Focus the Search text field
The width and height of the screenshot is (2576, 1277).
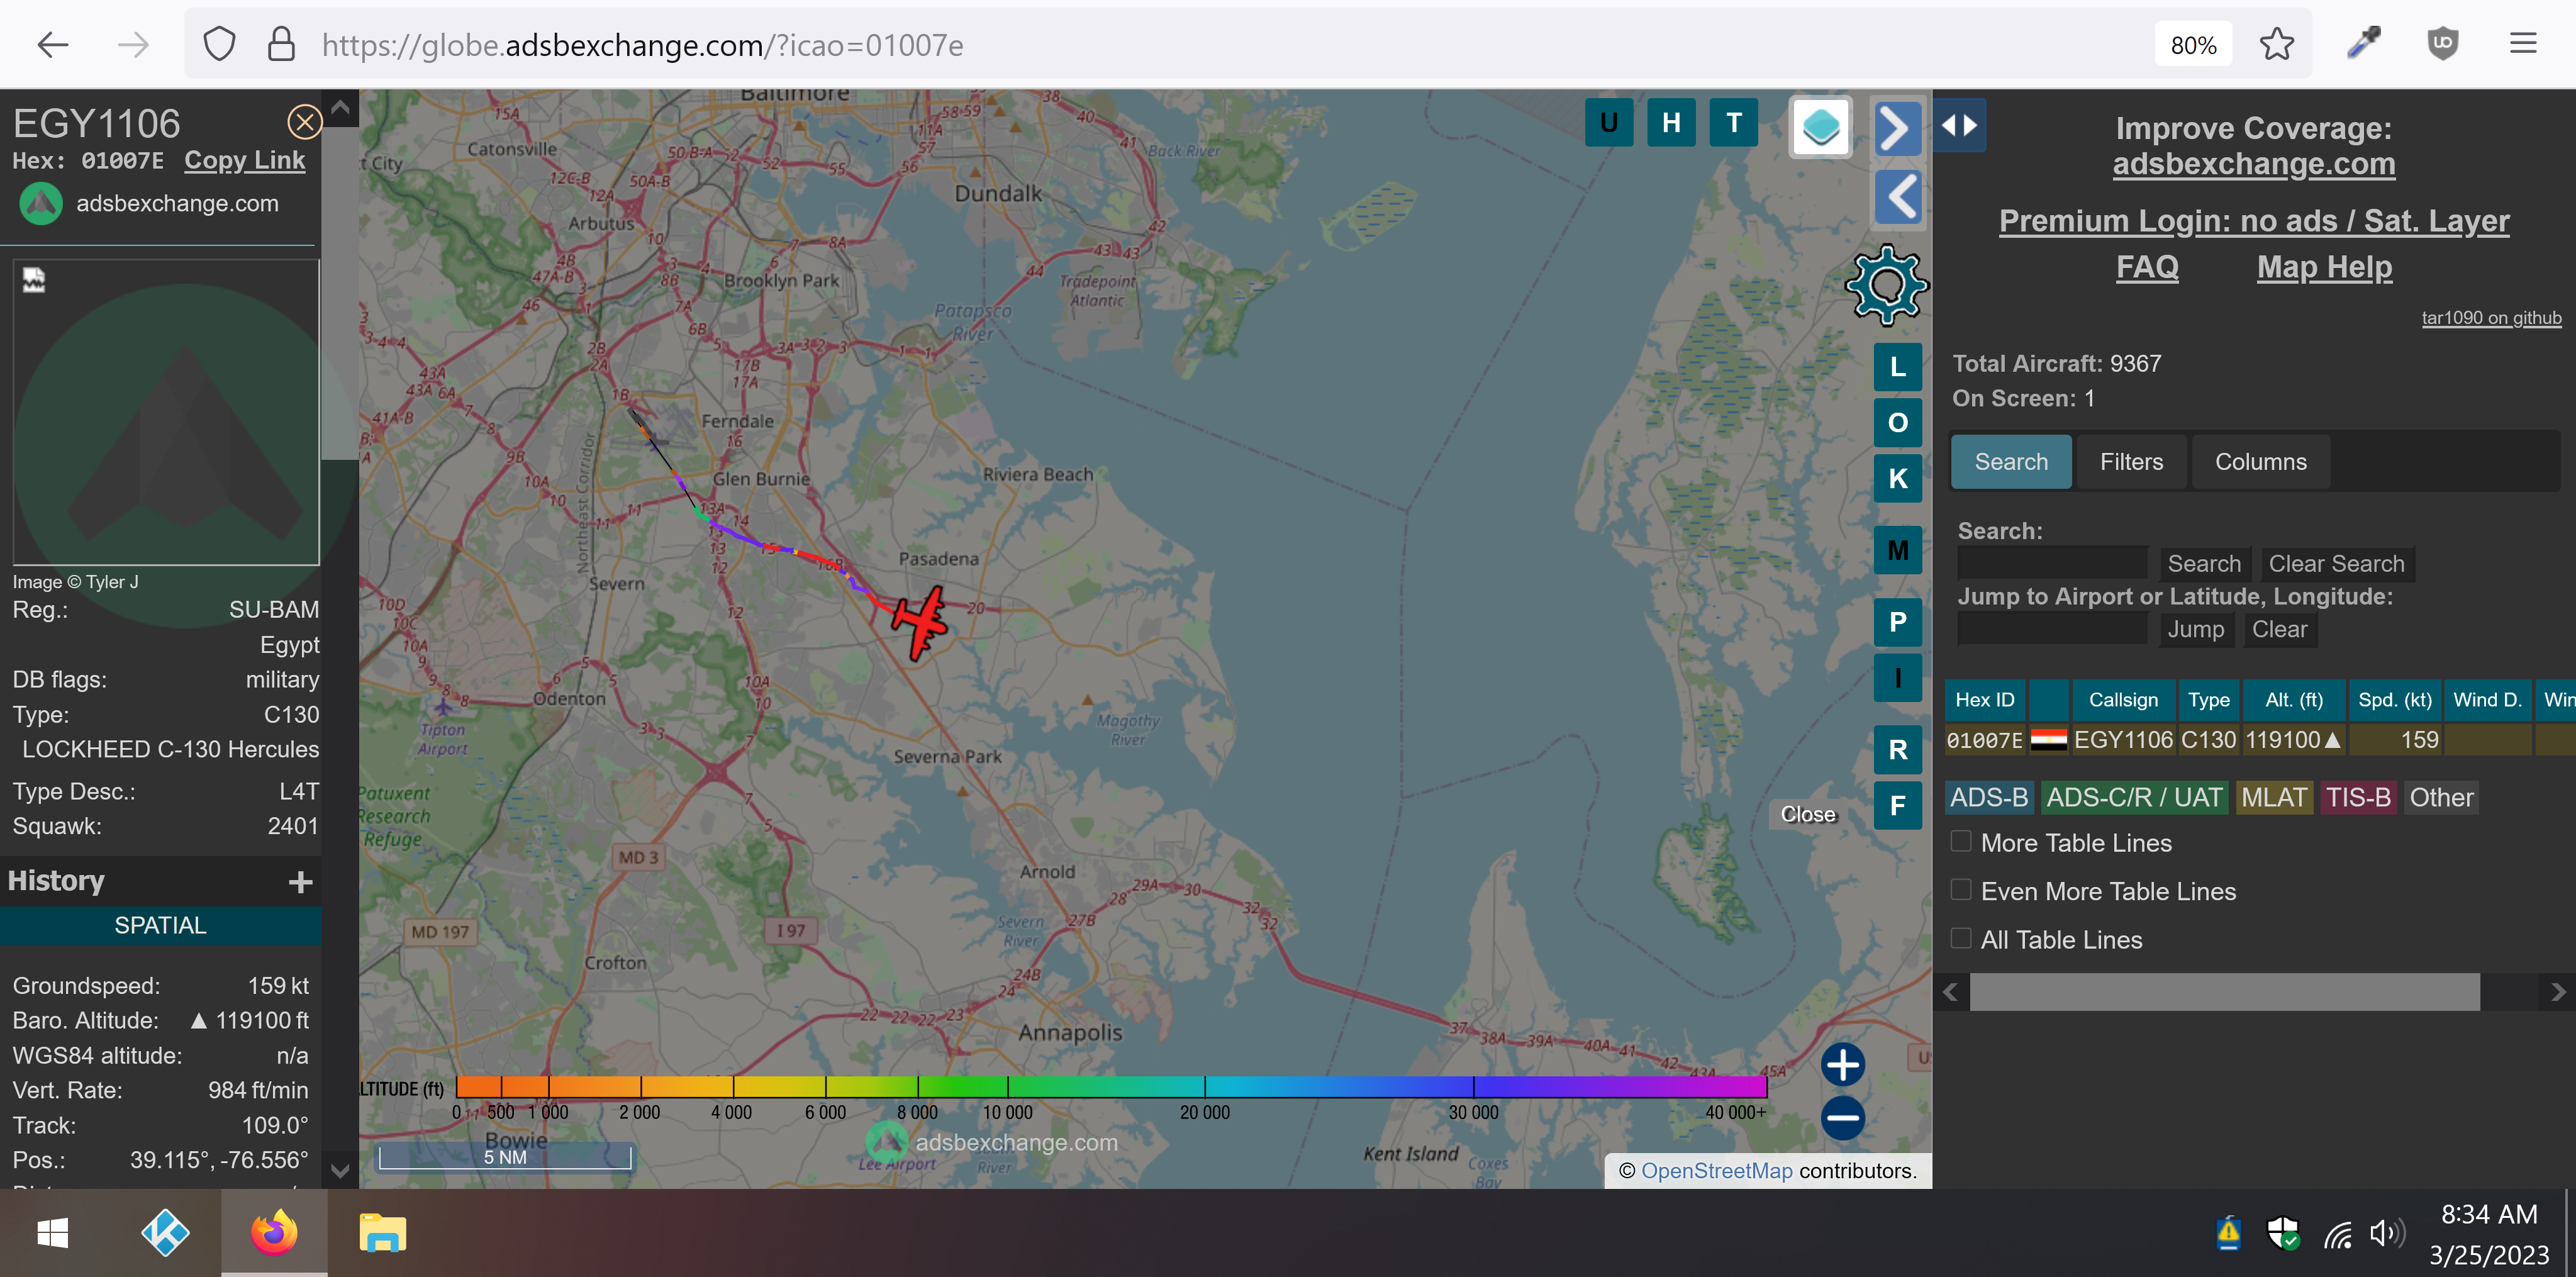[2052, 564]
